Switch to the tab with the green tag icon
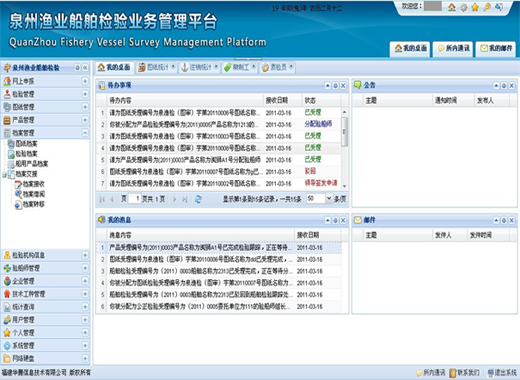 239,67
